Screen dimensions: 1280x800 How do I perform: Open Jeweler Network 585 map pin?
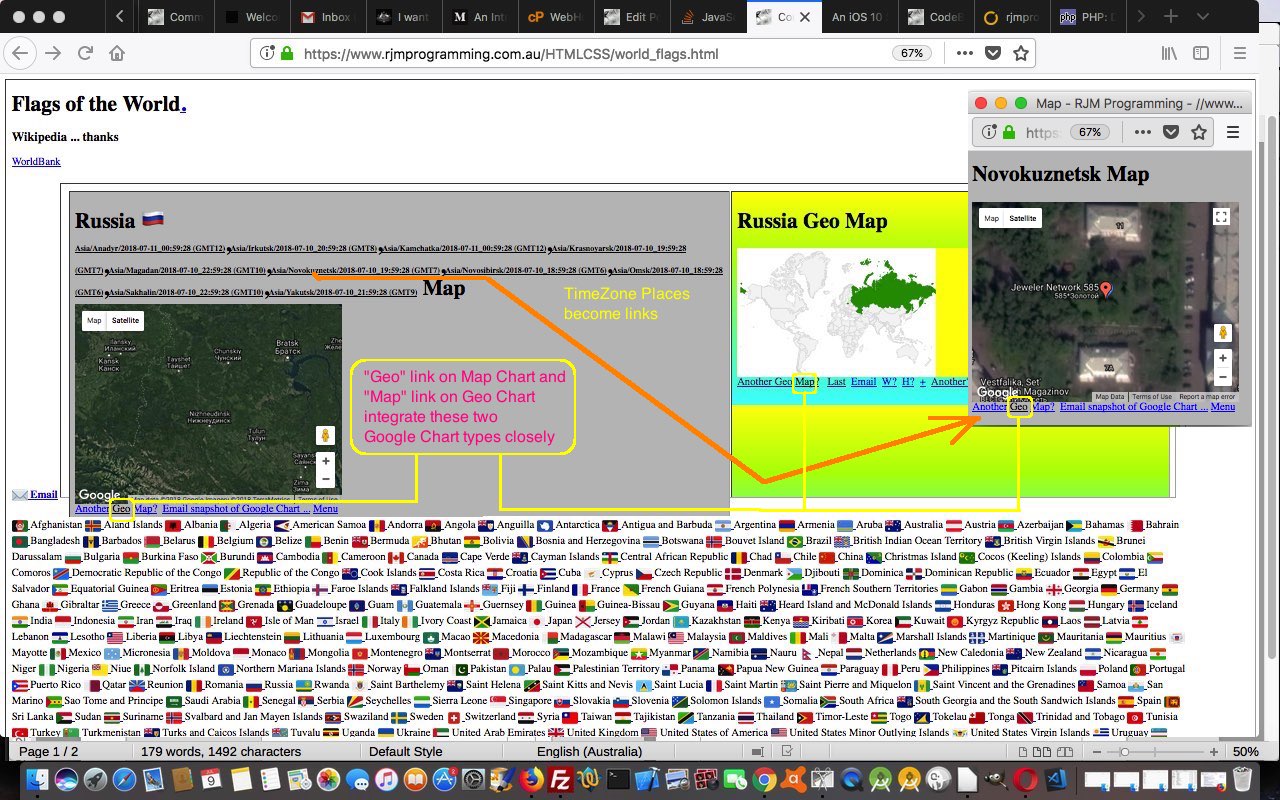1105,289
